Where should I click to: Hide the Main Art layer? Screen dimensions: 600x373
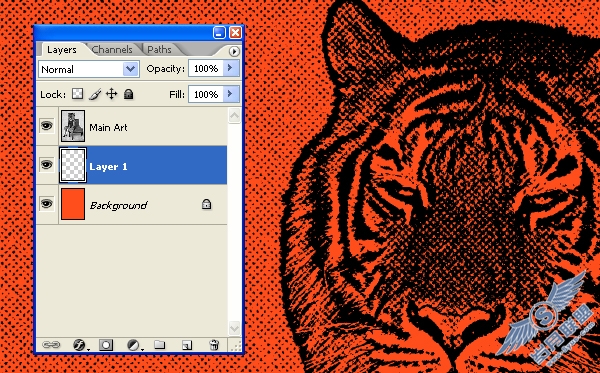tap(47, 125)
